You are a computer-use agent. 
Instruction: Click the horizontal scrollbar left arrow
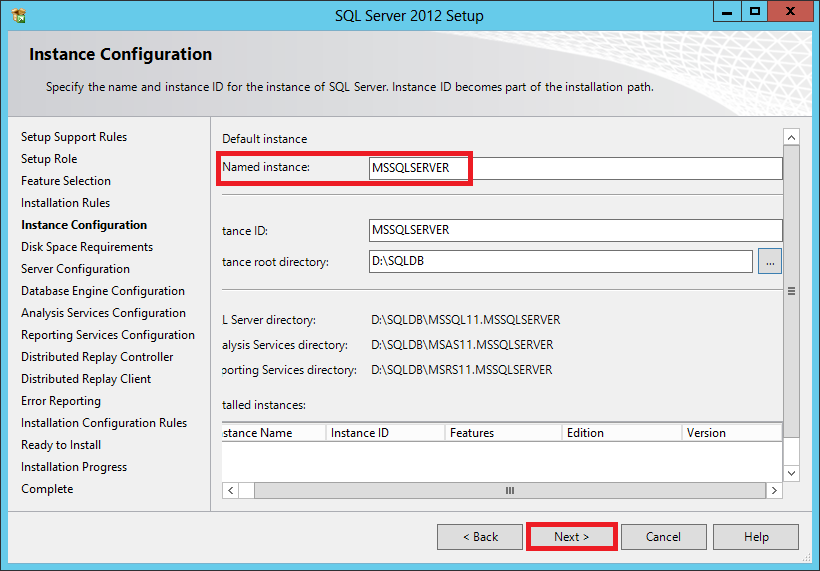[230, 491]
